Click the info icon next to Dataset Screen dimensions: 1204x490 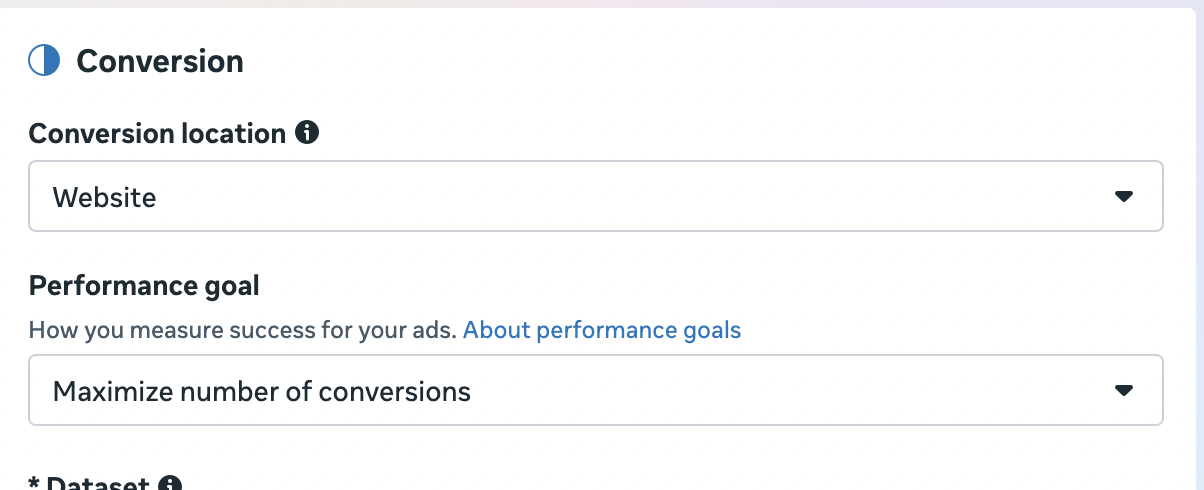click(170, 485)
